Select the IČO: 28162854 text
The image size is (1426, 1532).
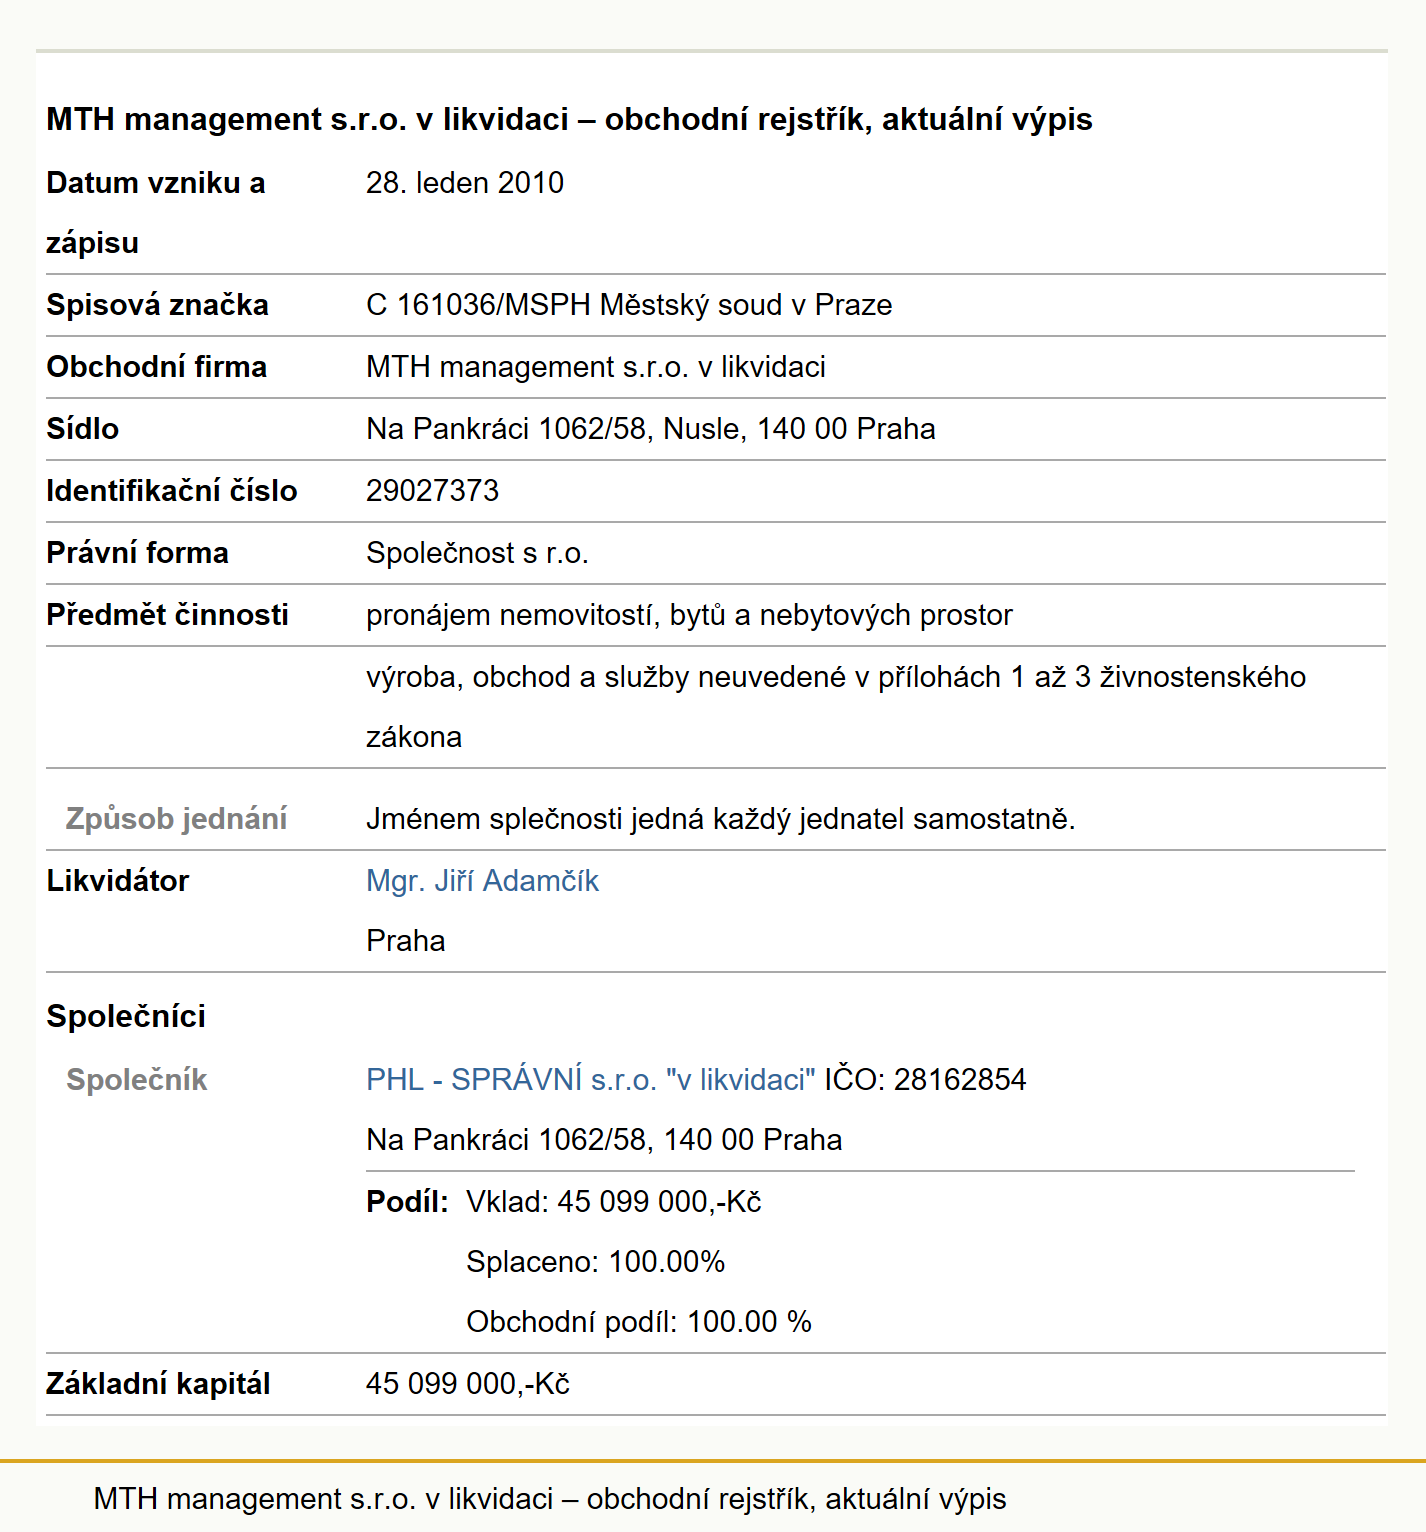[x=925, y=1080]
